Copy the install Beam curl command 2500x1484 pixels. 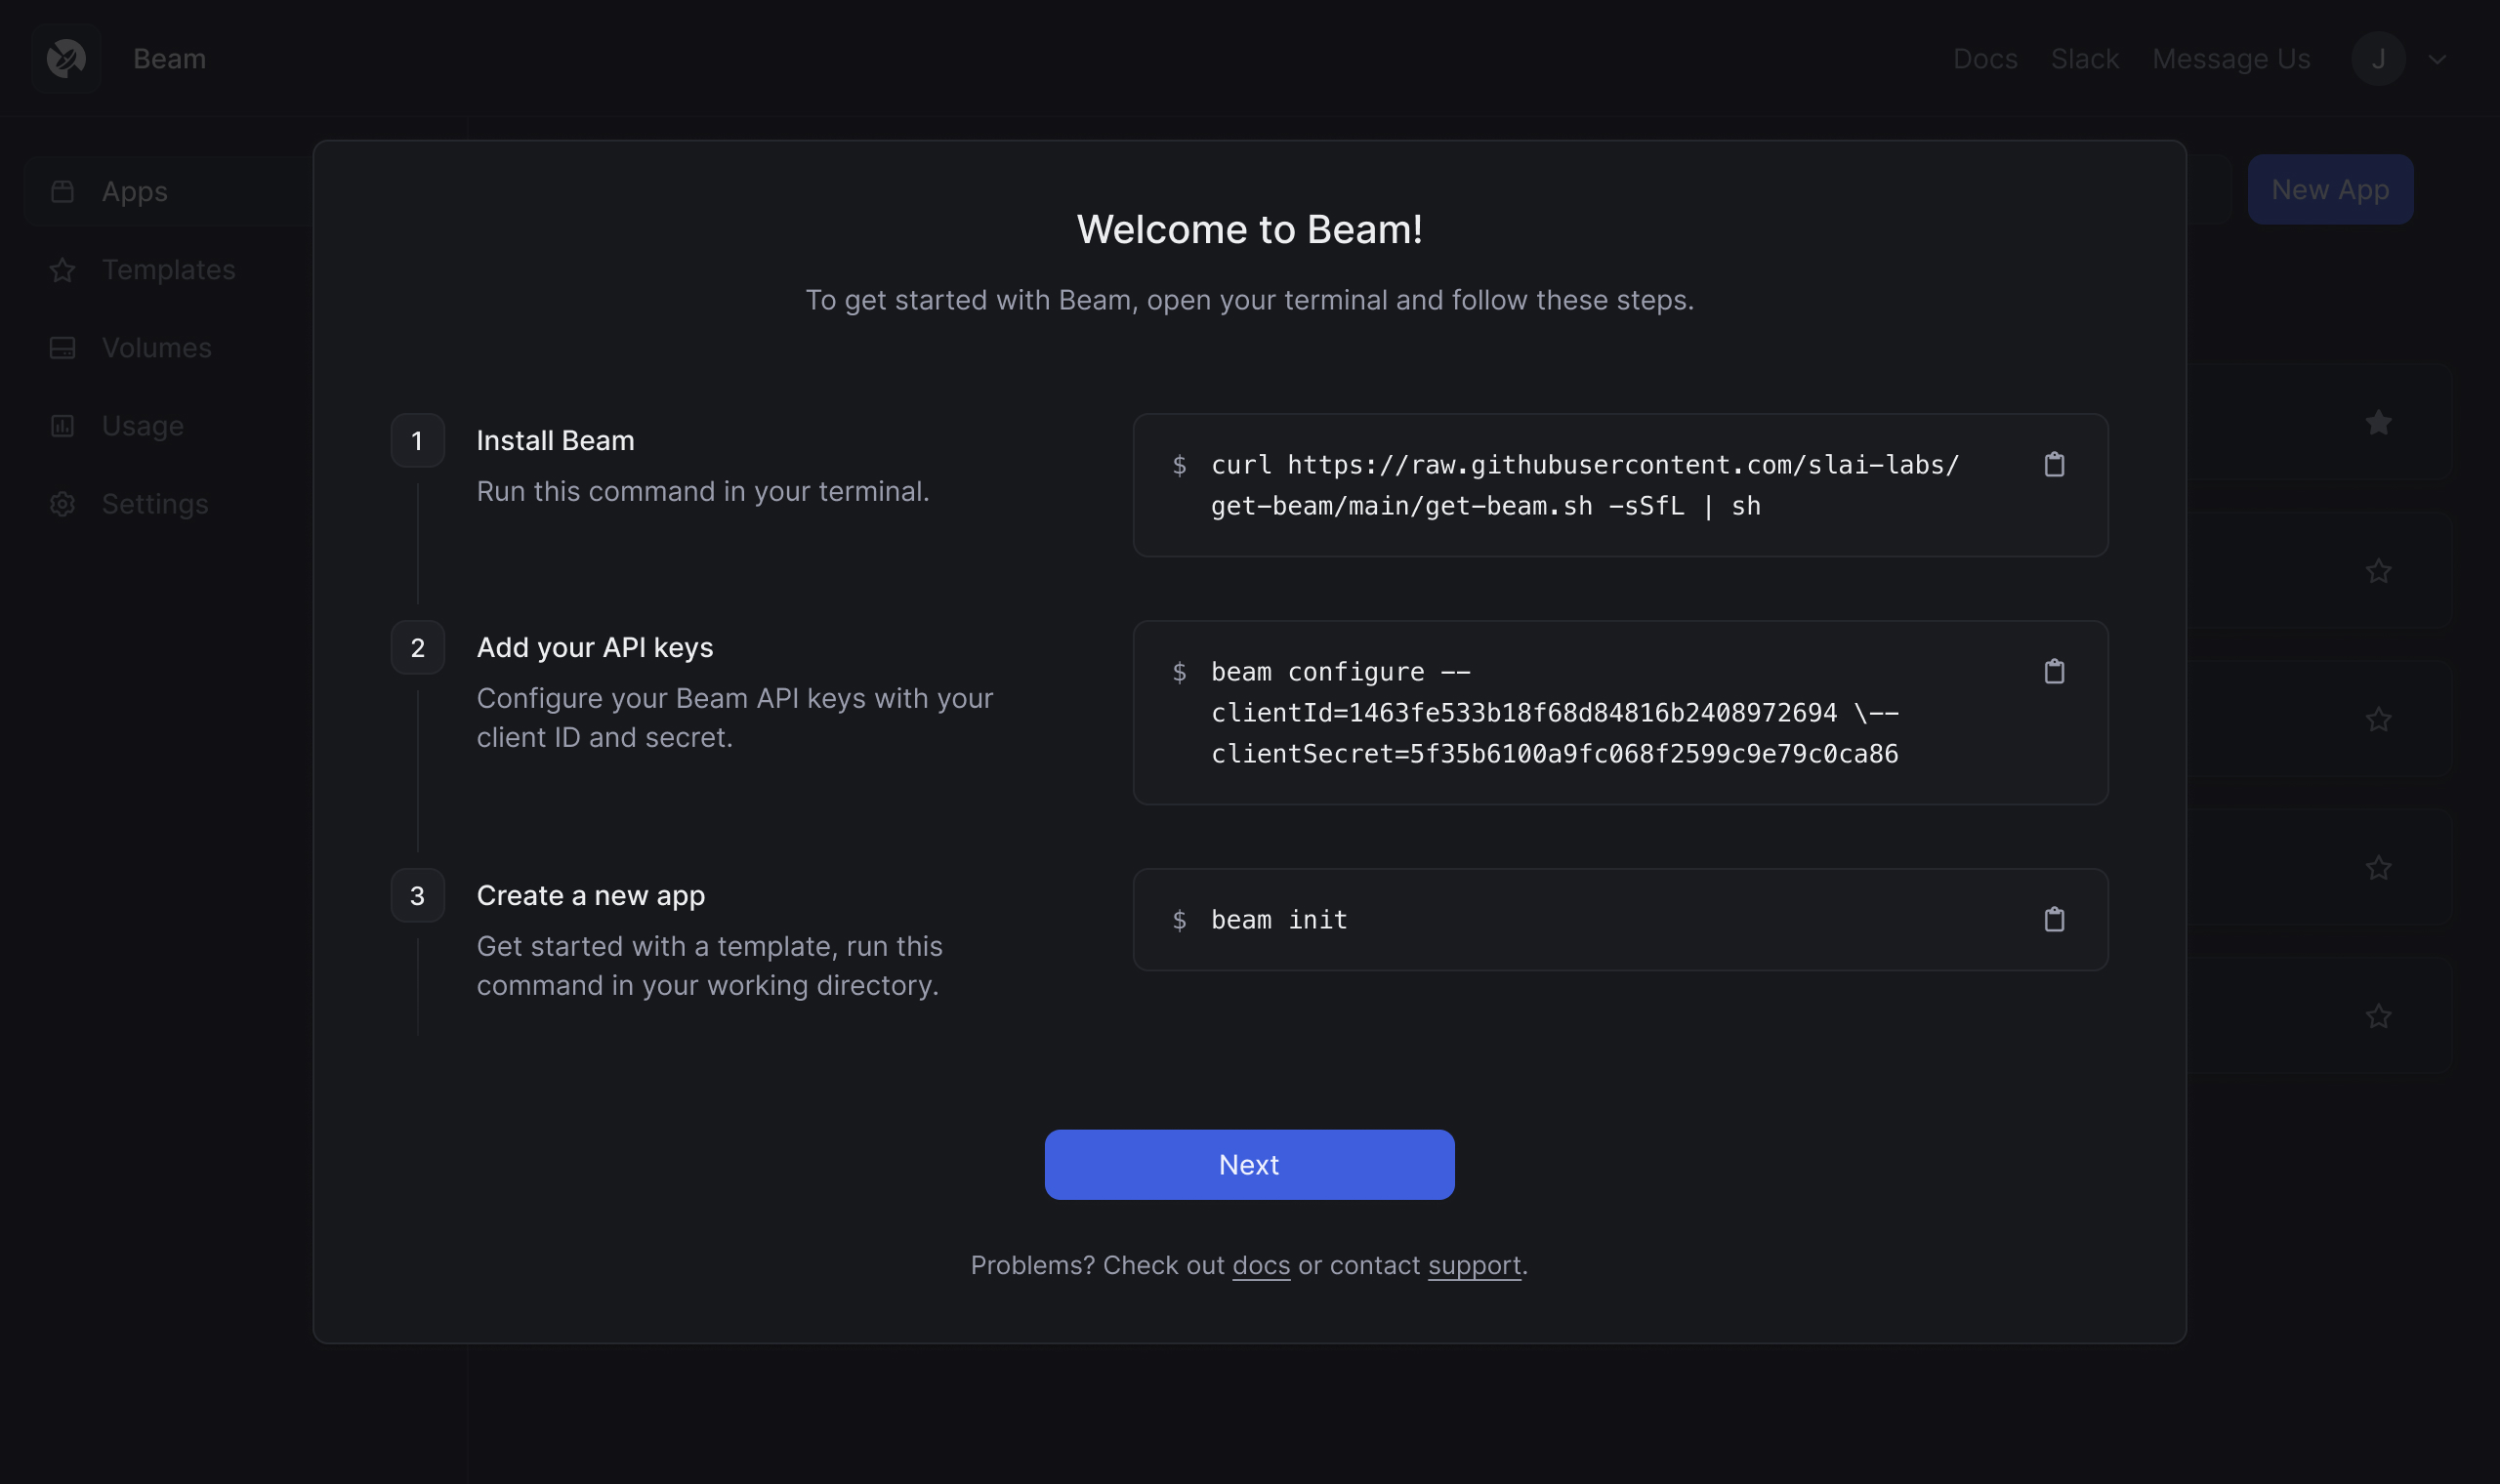click(x=2055, y=463)
